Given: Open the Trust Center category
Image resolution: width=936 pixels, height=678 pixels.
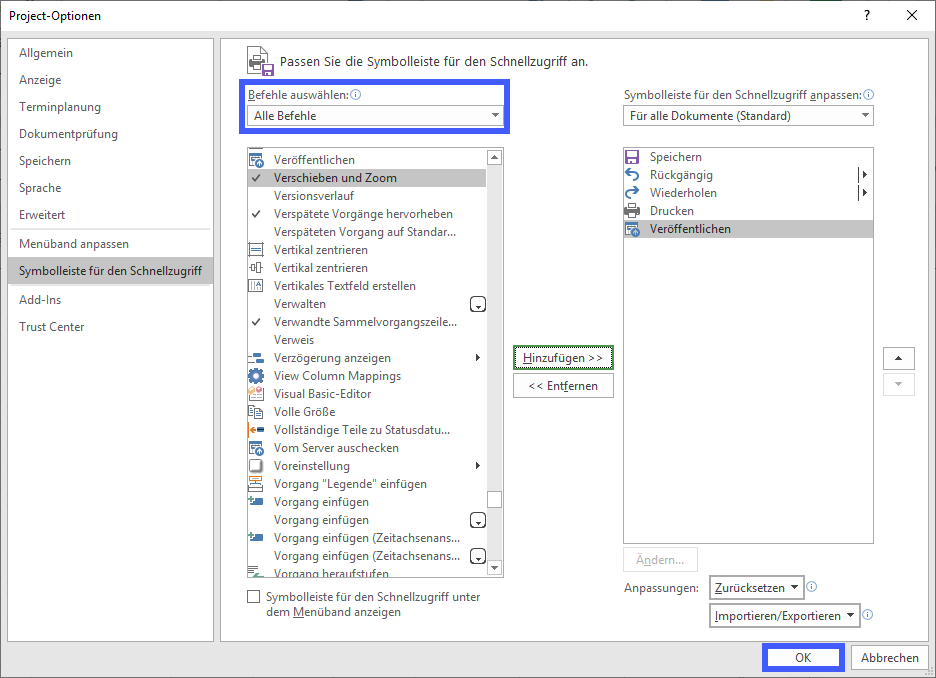Looking at the screenshot, I should click(52, 327).
